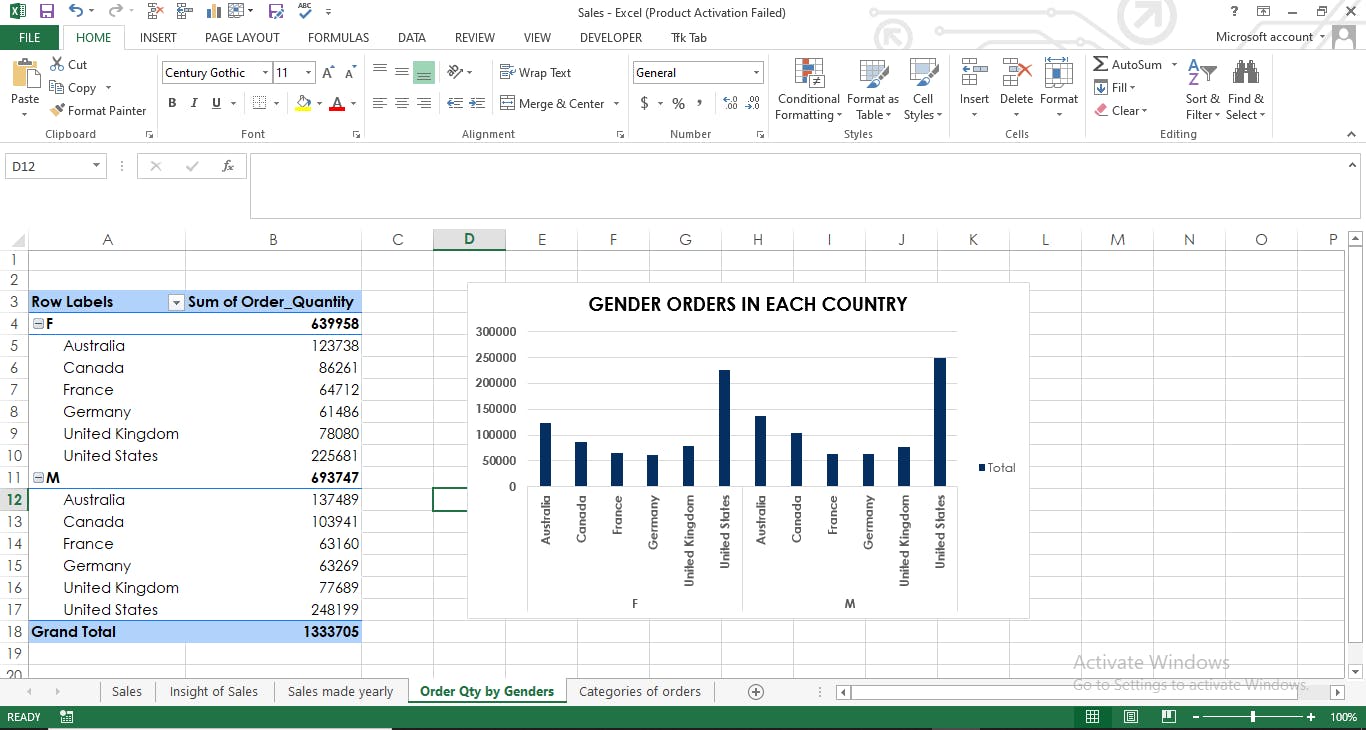Select the column D header
This screenshot has width=1366, height=730.
[x=469, y=239]
